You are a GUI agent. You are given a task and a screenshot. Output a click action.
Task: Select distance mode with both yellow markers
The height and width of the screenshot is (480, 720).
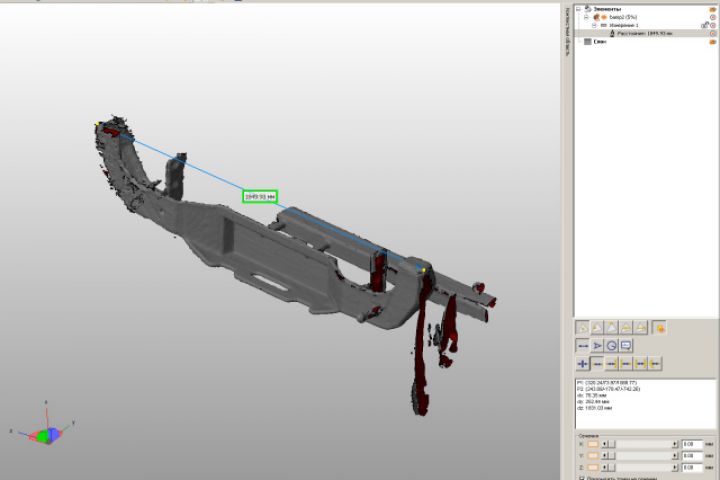(640, 364)
